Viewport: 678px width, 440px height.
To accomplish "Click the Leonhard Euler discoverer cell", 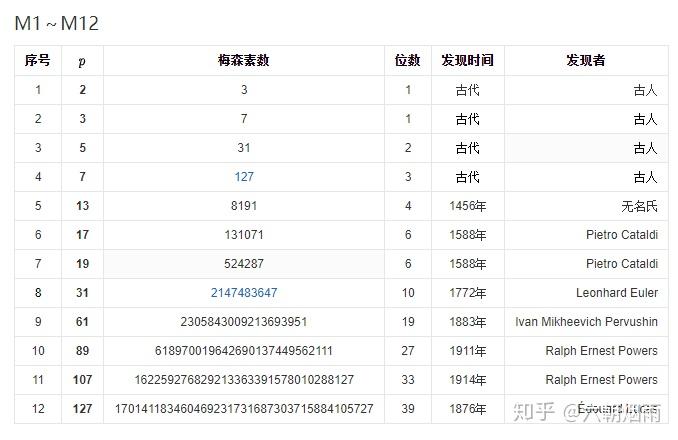I will point(616,293).
